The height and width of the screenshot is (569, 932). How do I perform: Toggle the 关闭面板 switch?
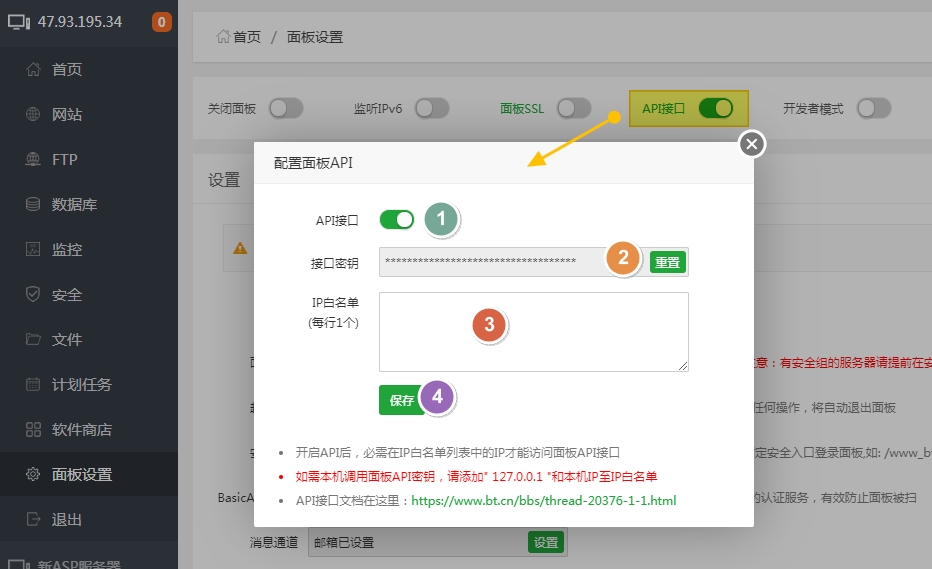point(286,108)
